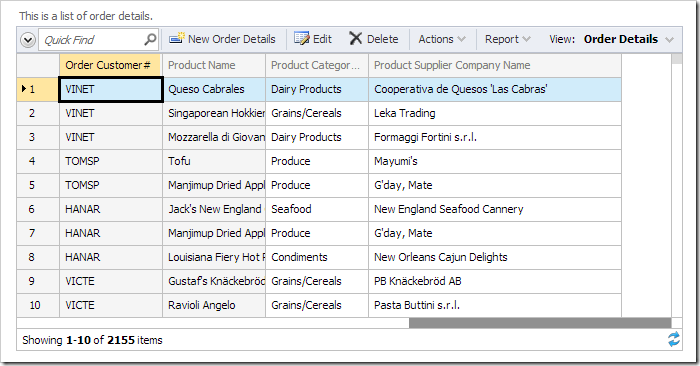This screenshot has height=366, width=700.
Task: Click the VICTE cell in row 9
Action: [111, 281]
